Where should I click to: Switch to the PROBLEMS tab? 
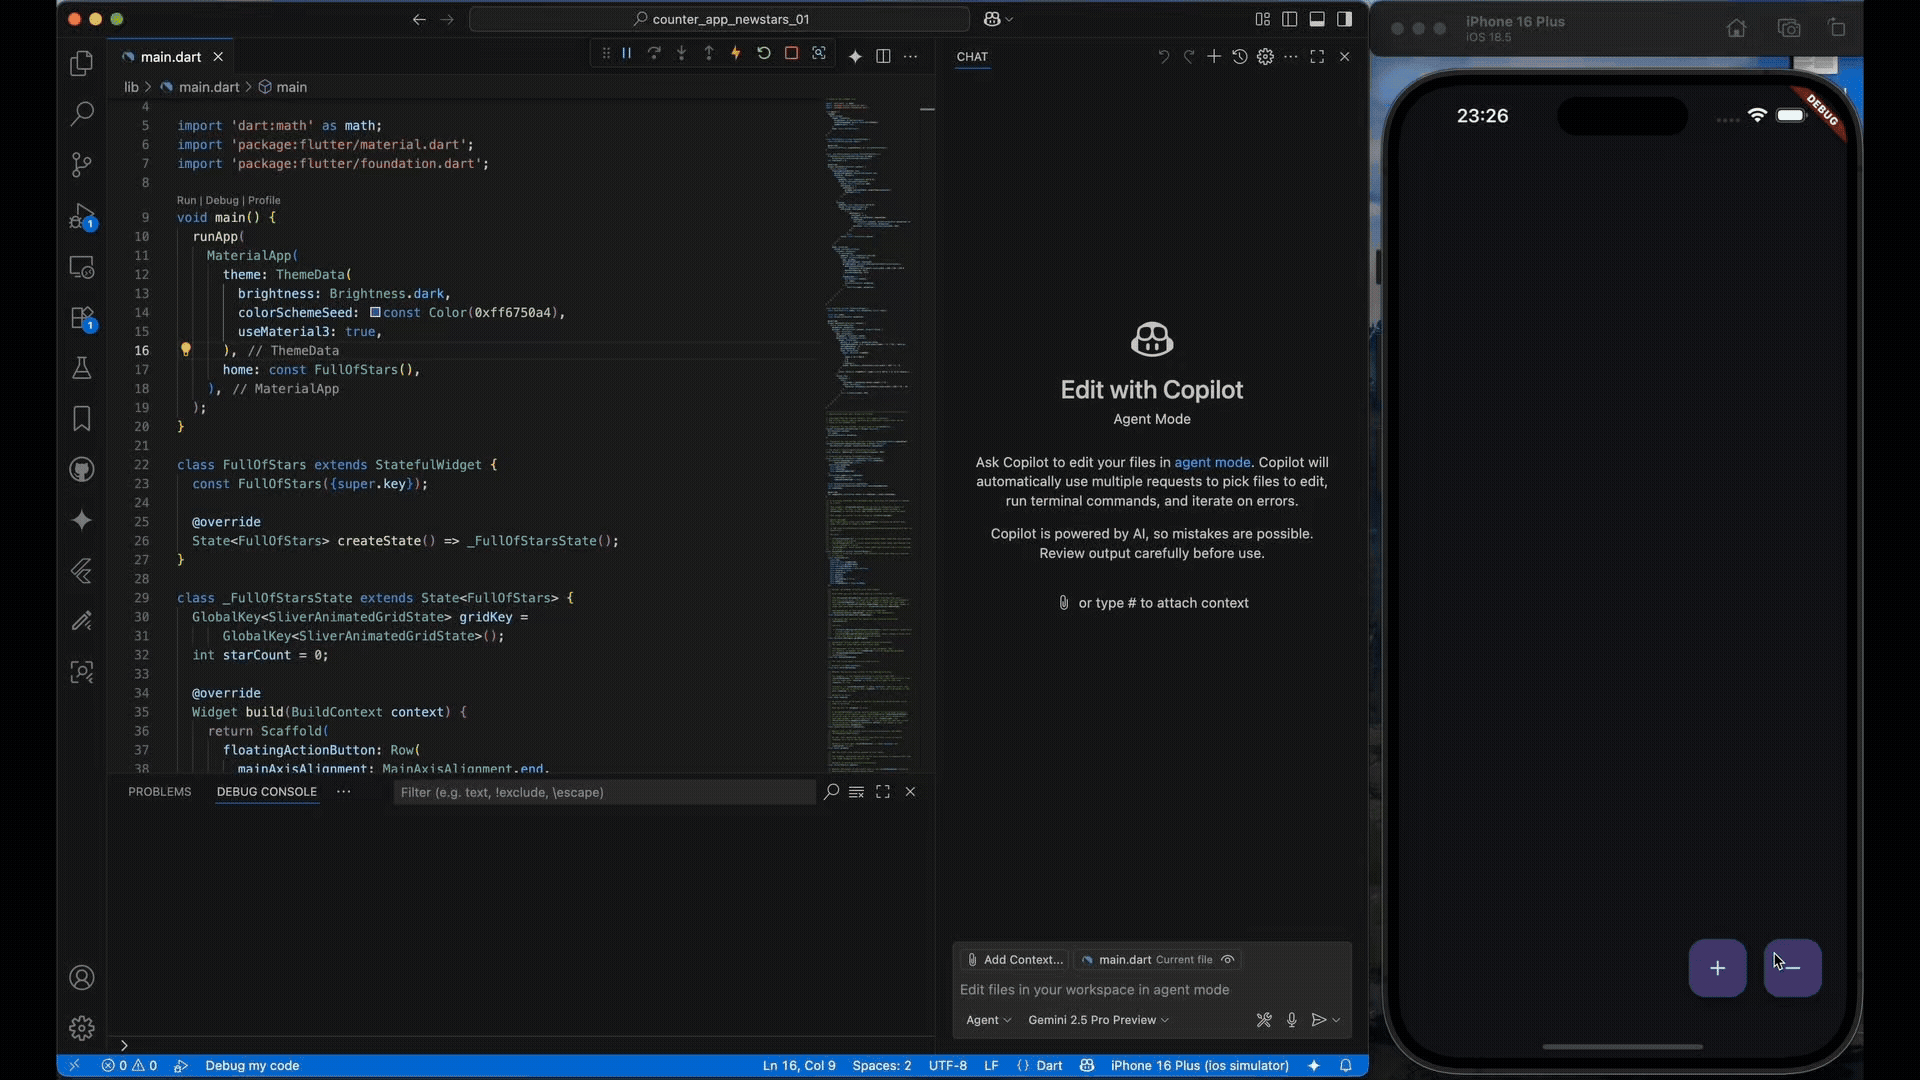pyautogui.click(x=160, y=792)
